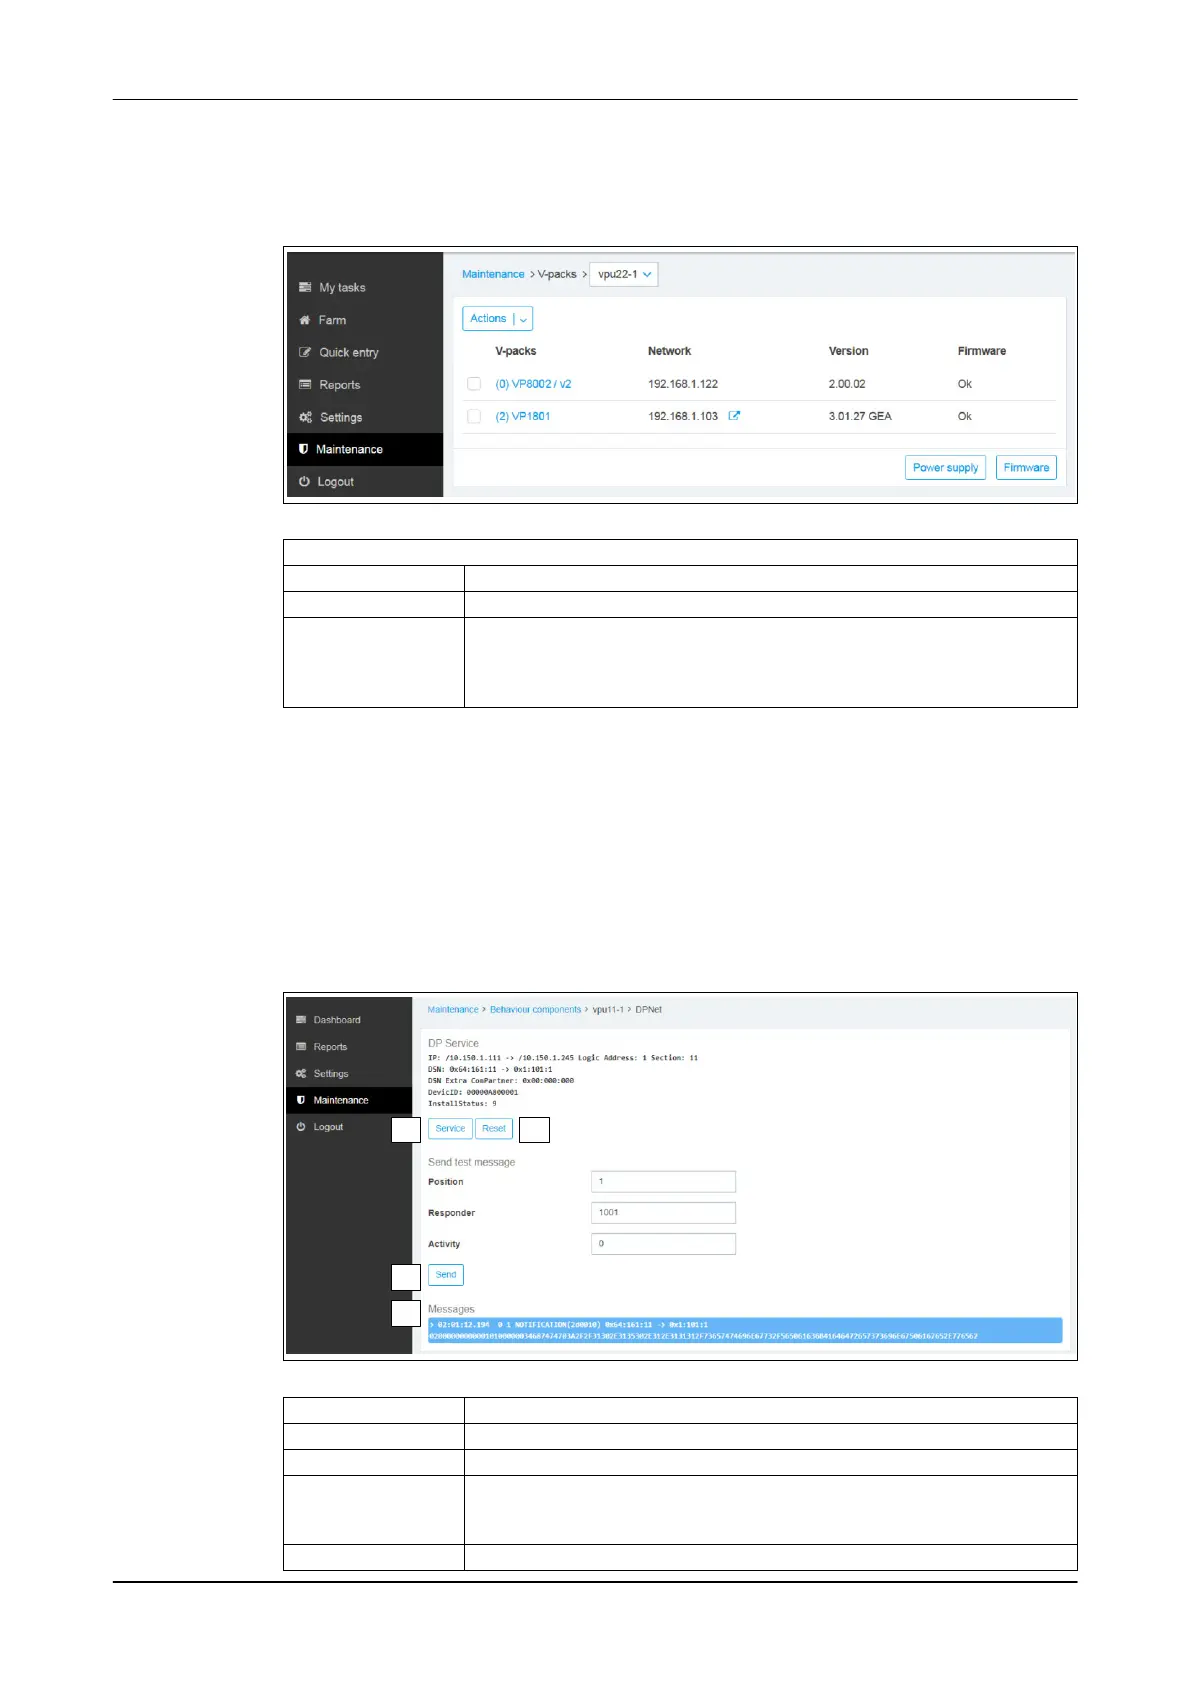Follow the Maintenance breadcrumb in DPNet page

453,1010
